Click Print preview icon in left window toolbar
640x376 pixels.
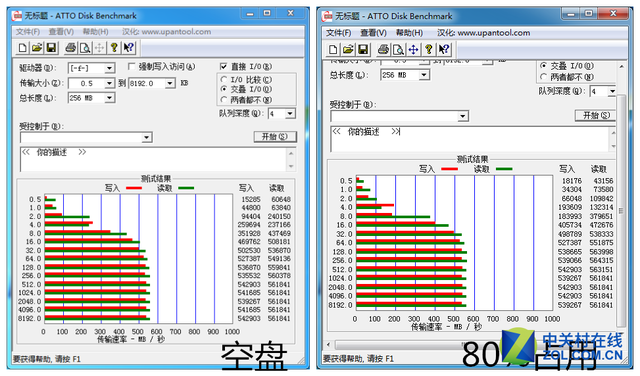point(85,48)
